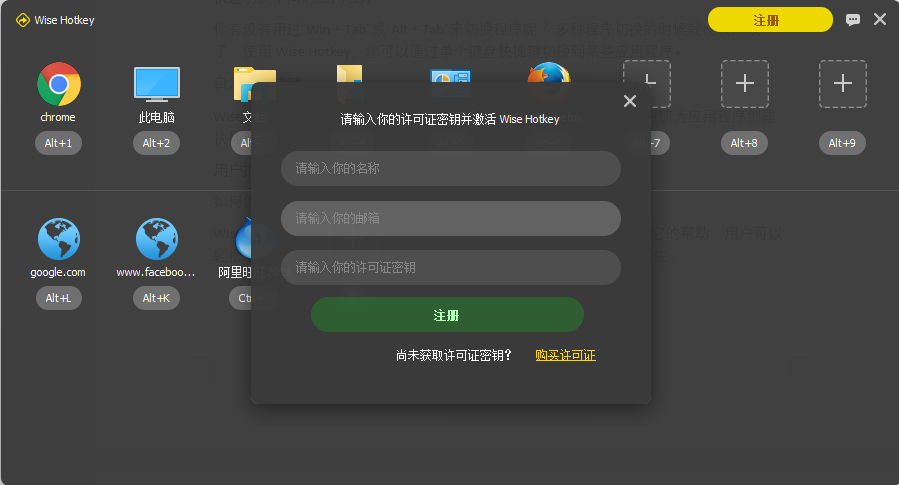Open the 购买许可证 purchase link

[x=565, y=355]
